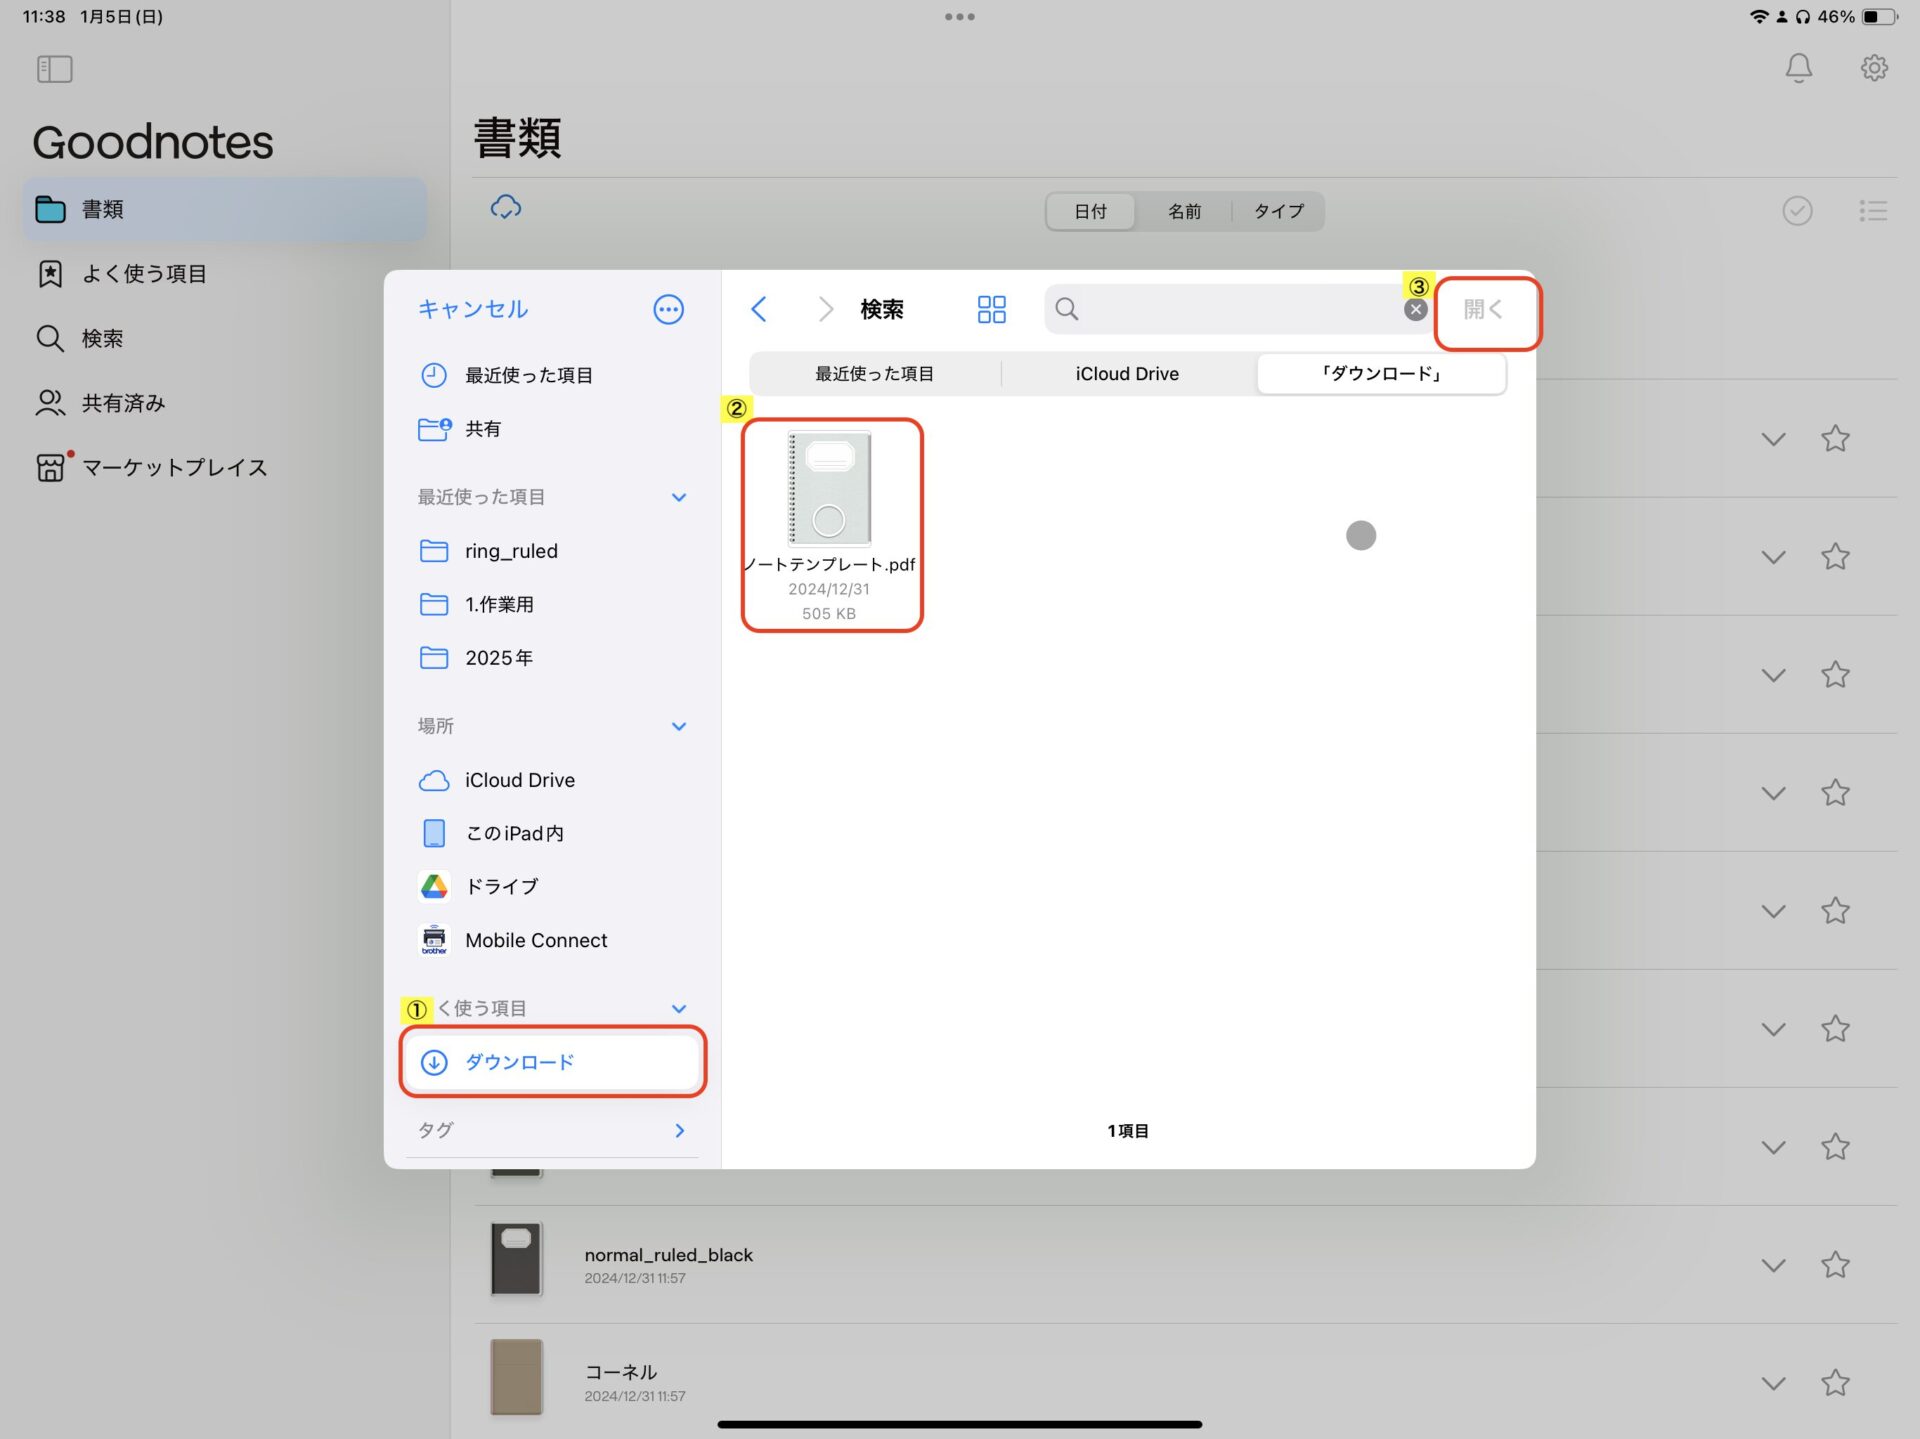
Task: Expand options chevron for コーネル
Action: click(1773, 1383)
